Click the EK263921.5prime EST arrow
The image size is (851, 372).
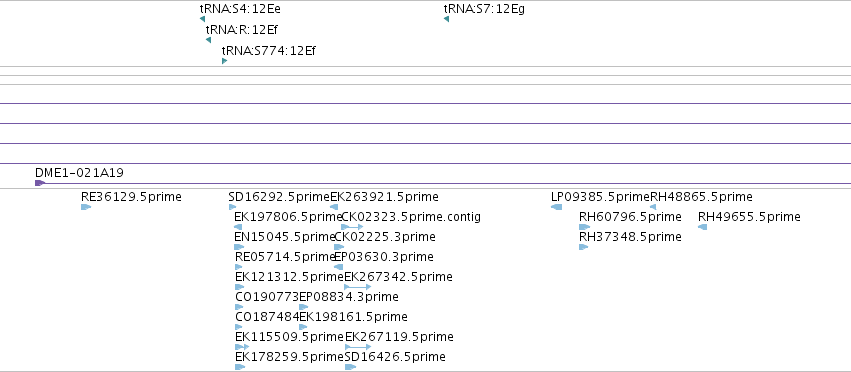tap(334, 207)
